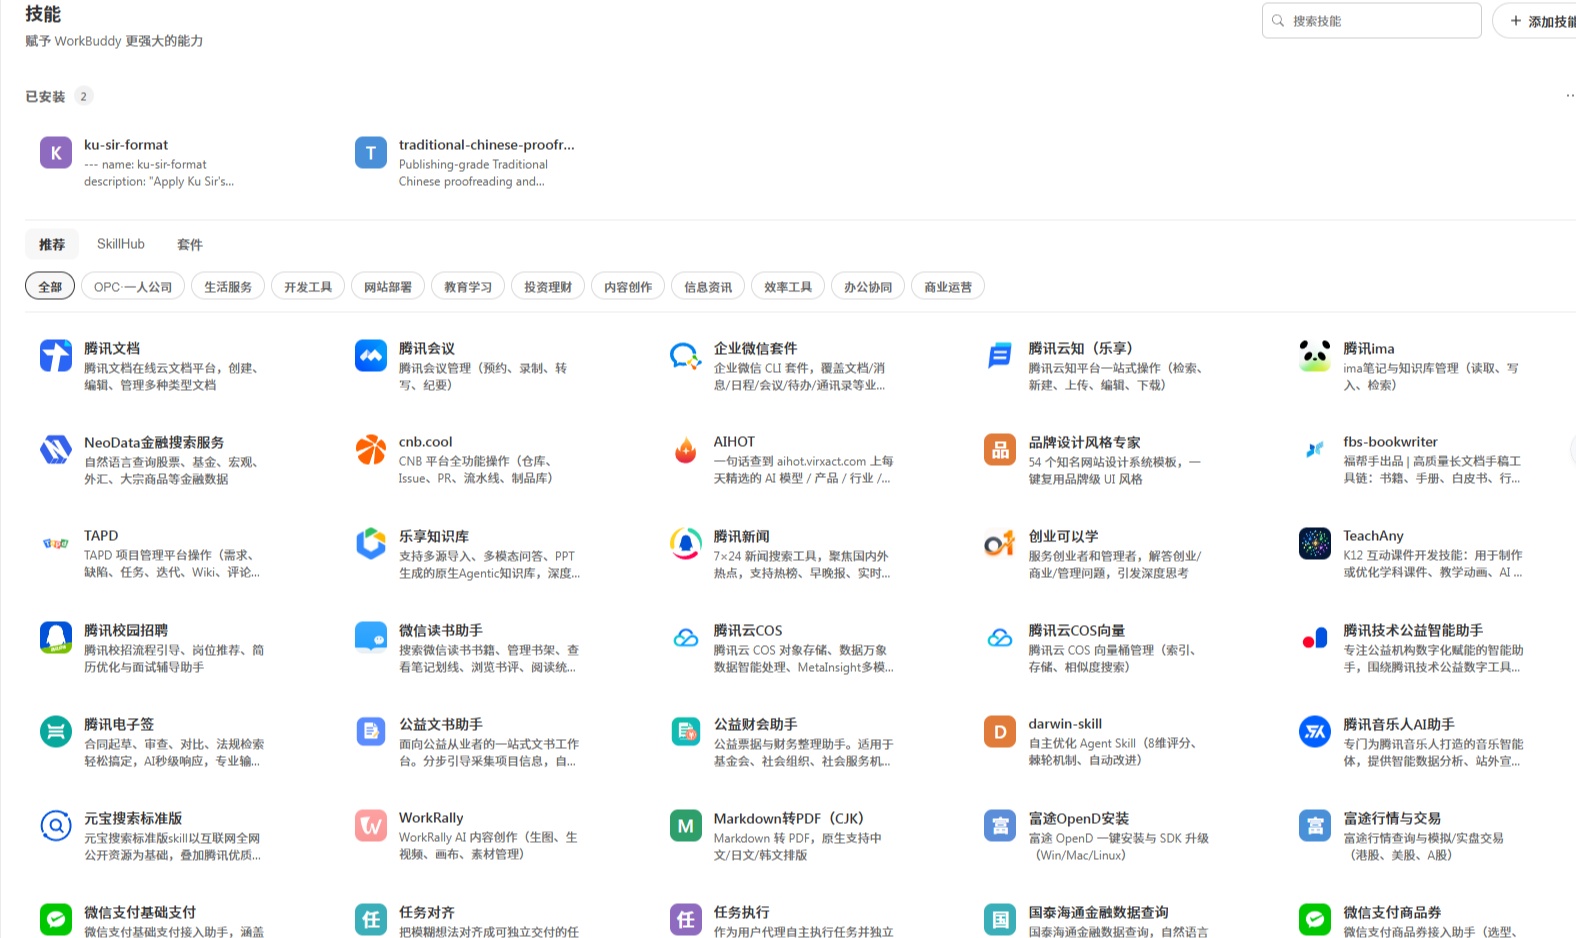Filter by 内容创作 category
The image size is (1576, 938).
(628, 286)
